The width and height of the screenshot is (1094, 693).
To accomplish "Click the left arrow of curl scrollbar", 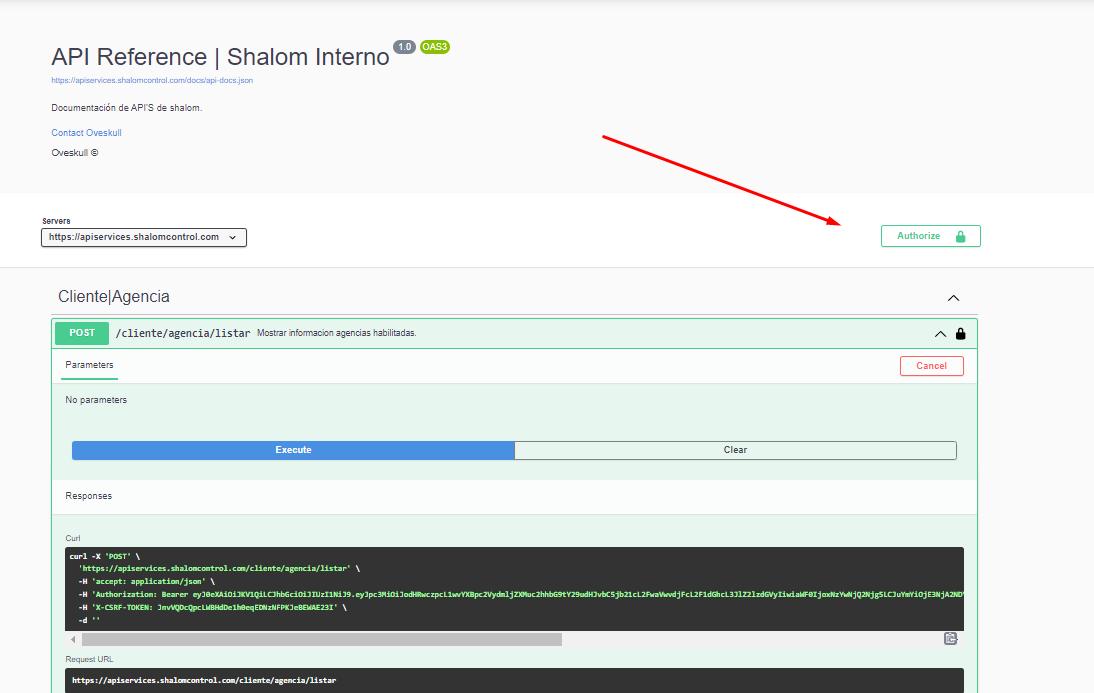I will [73, 639].
